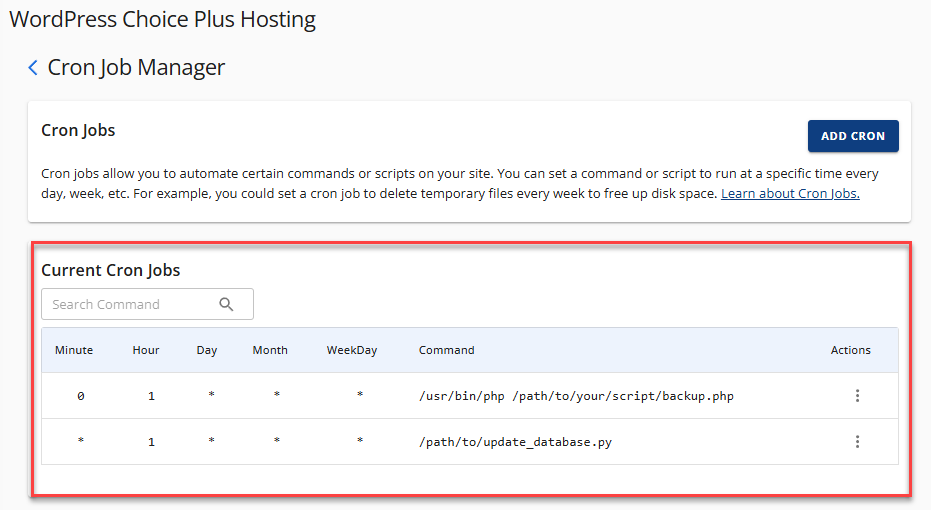Click the minute value 0 in backup.php row
This screenshot has width=931, height=510.
coord(81,396)
